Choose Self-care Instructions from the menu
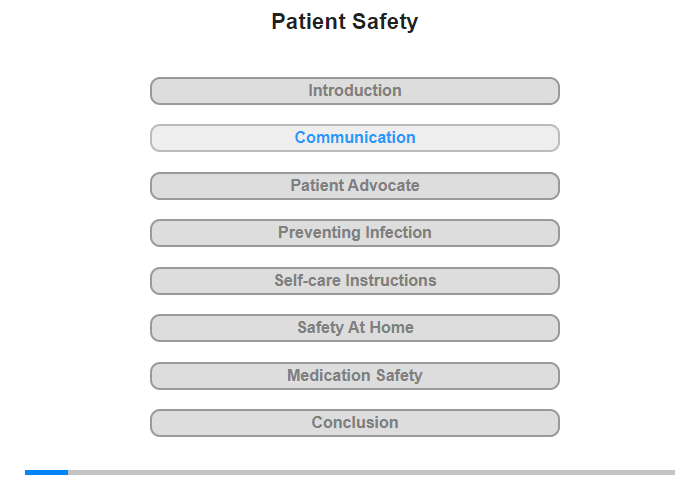This screenshot has height=480, width=700. point(354,281)
